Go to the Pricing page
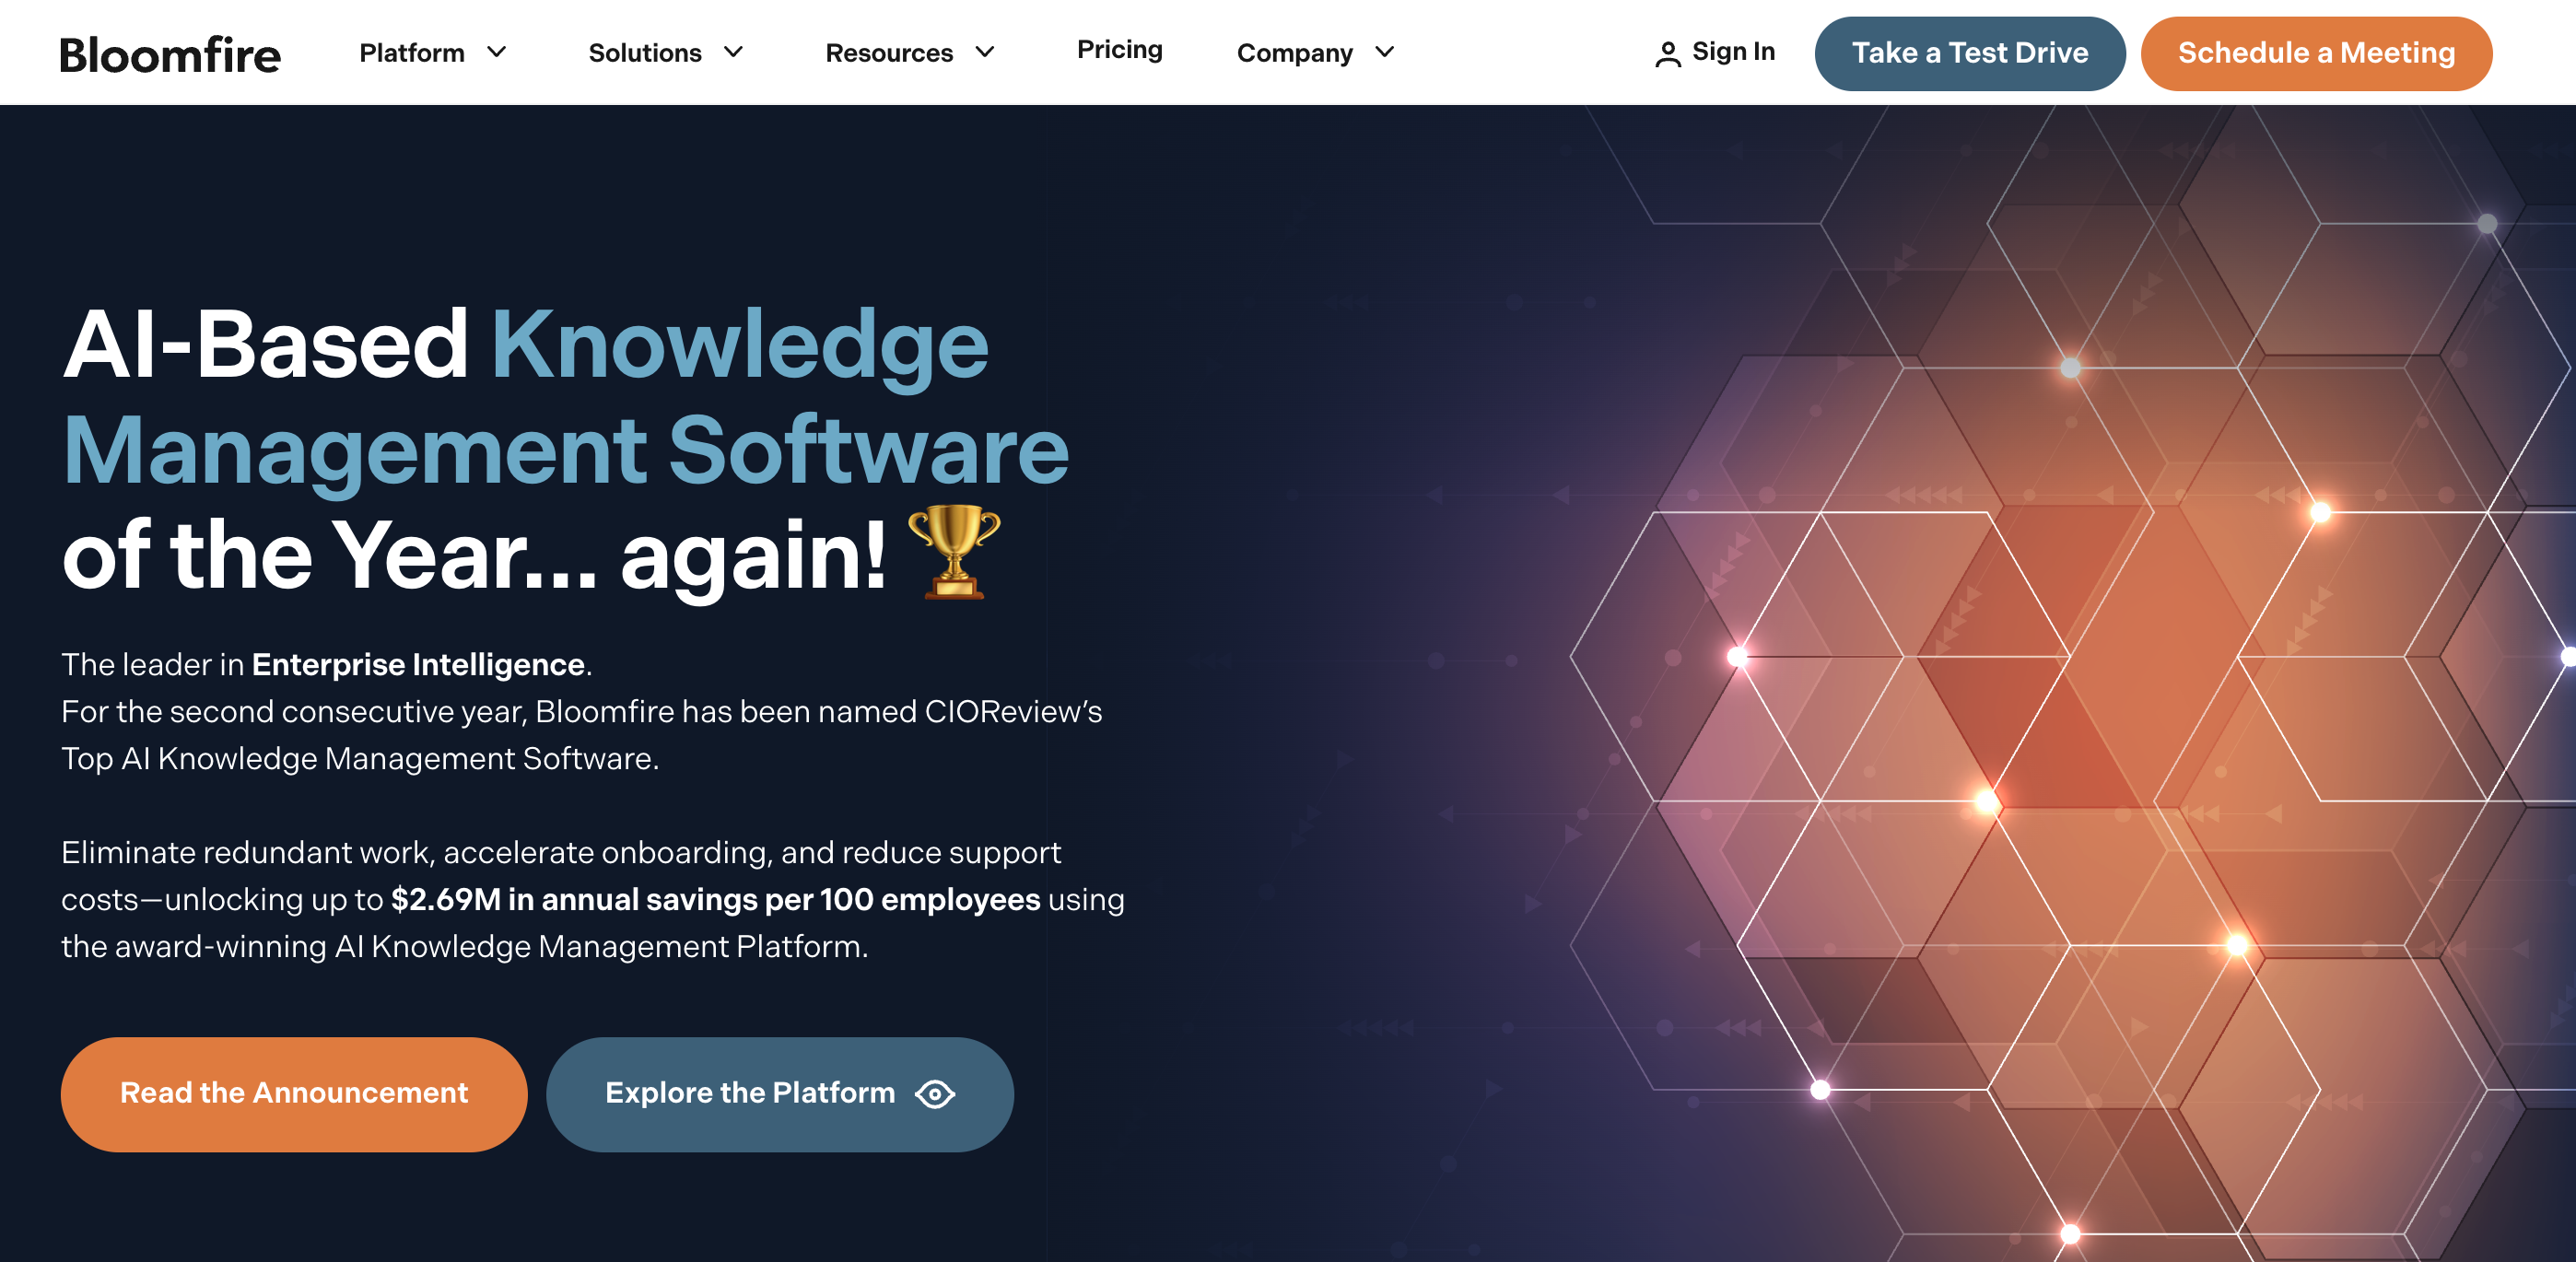The image size is (2576, 1262). (x=1119, y=50)
